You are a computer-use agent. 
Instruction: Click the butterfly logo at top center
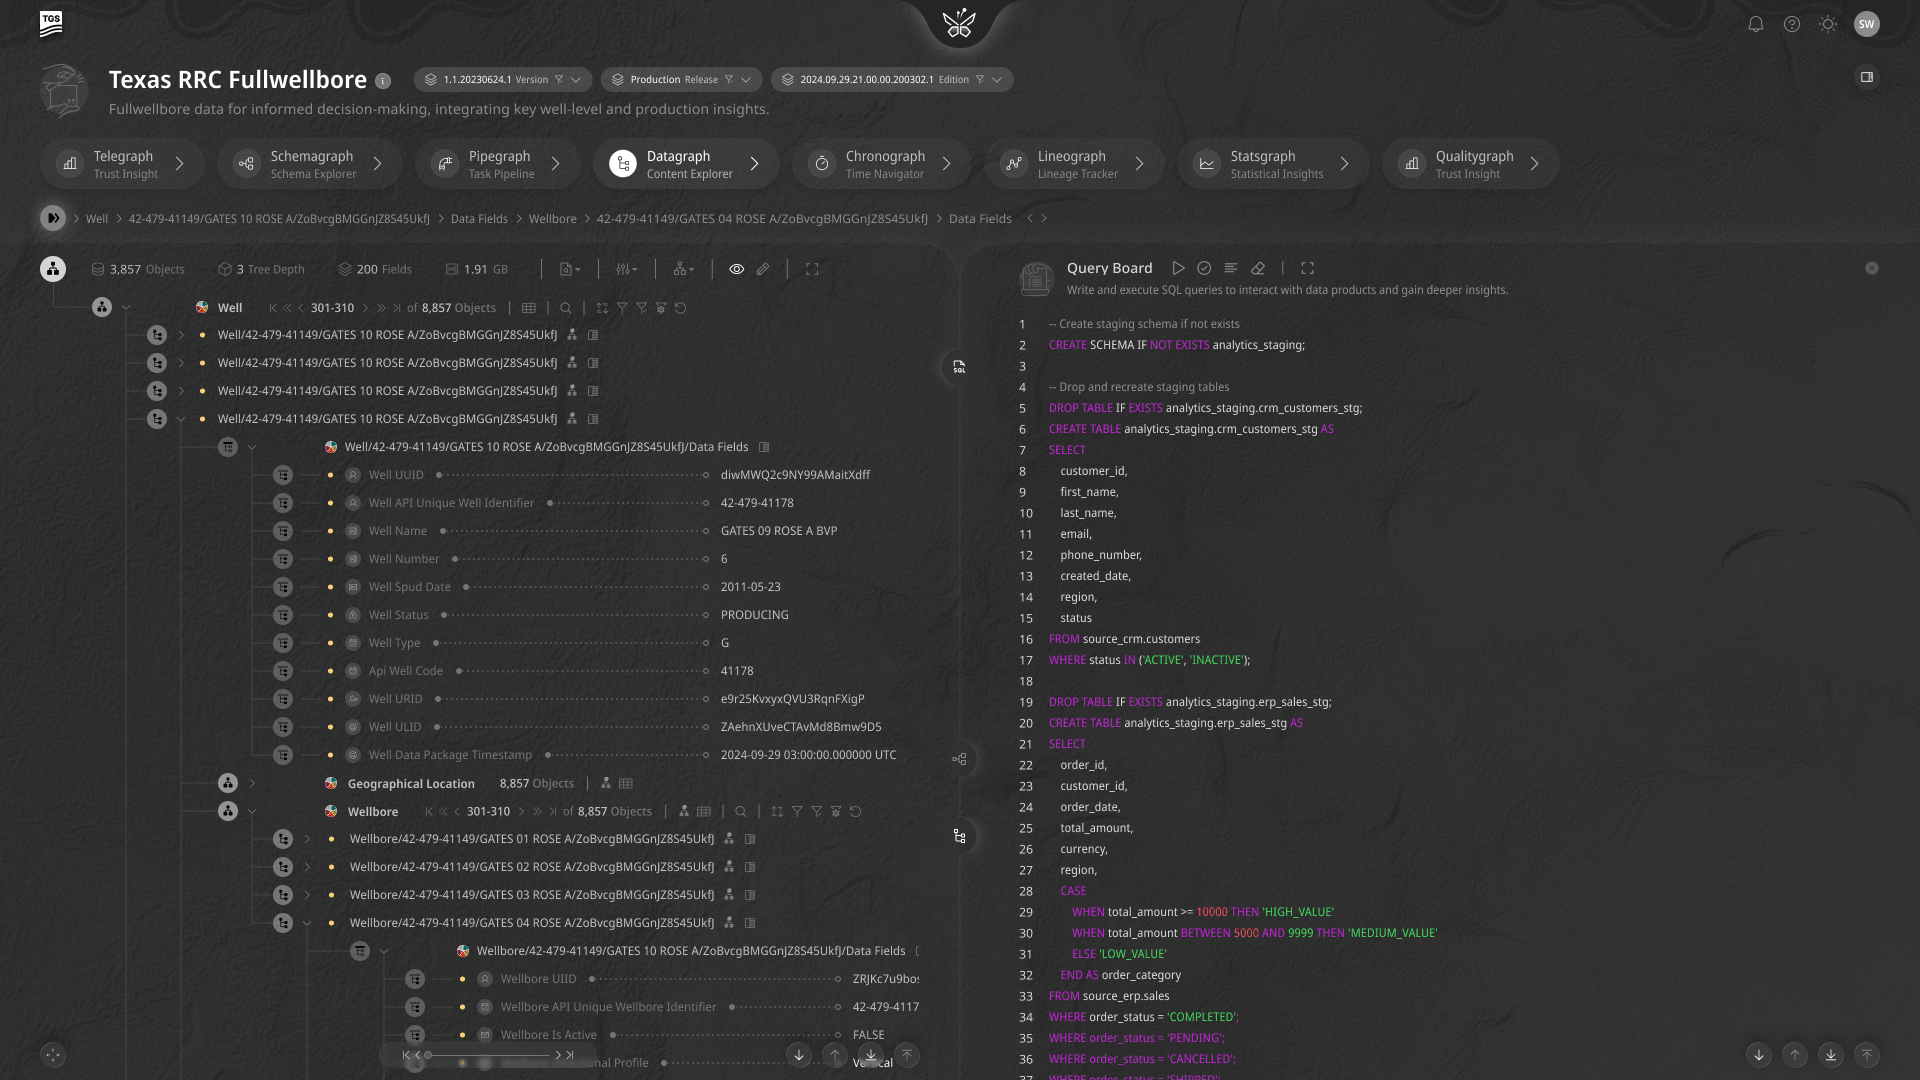pos(959,22)
